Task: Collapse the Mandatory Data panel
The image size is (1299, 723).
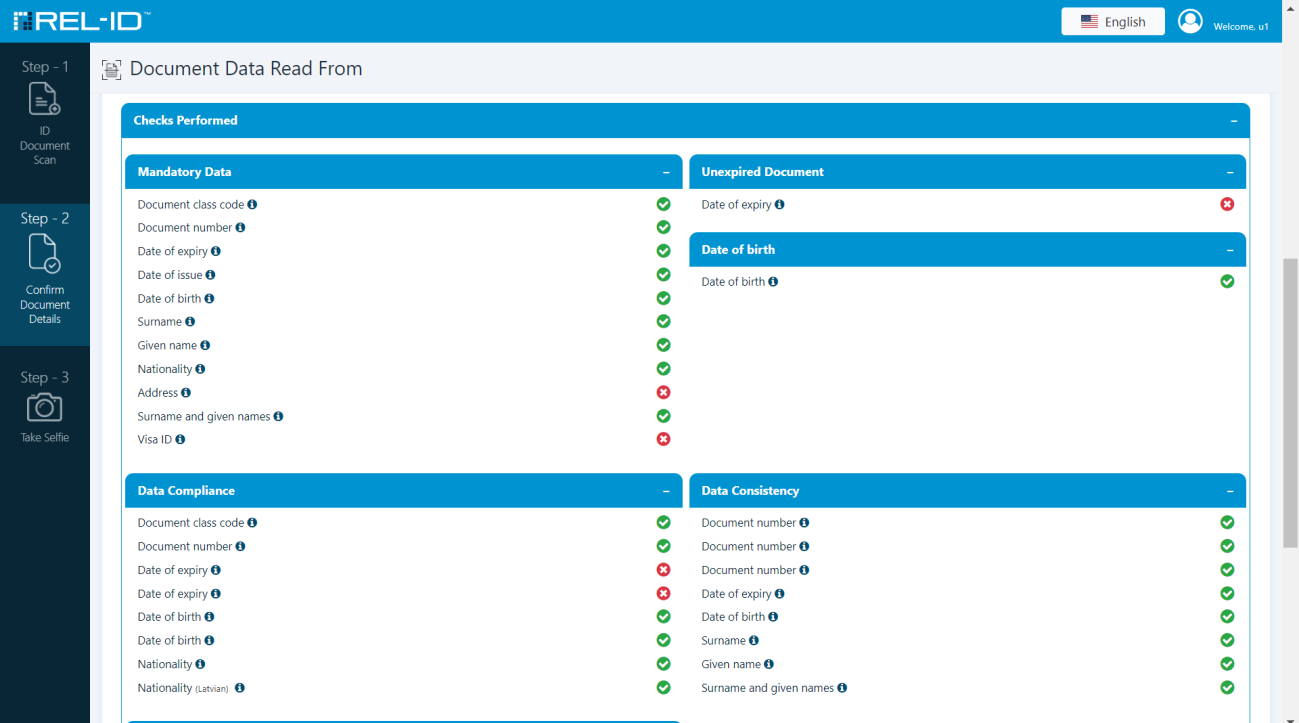Action: point(666,172)
